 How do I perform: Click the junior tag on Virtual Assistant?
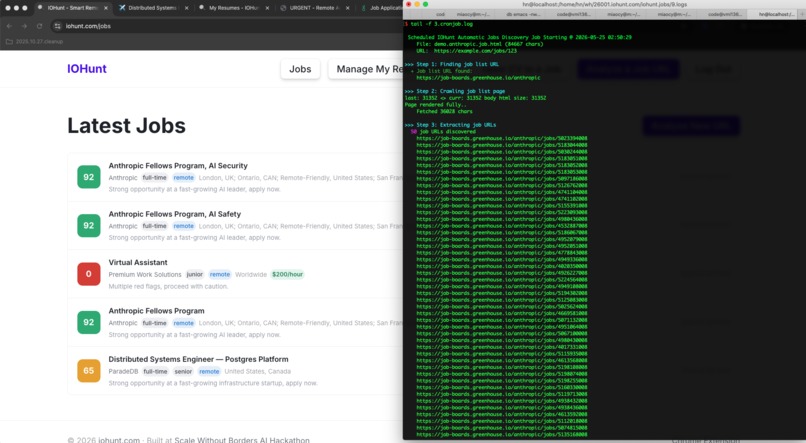195,274
